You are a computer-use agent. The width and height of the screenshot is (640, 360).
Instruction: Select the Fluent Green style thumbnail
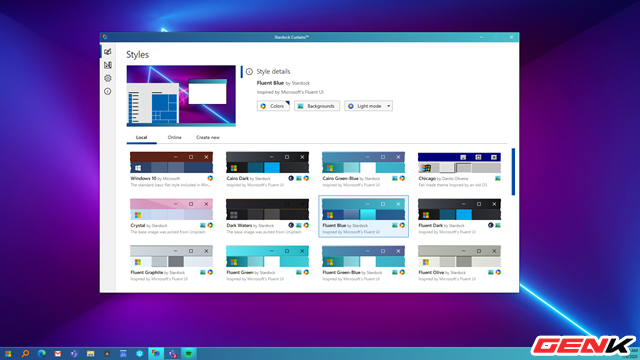click(267, 256)
